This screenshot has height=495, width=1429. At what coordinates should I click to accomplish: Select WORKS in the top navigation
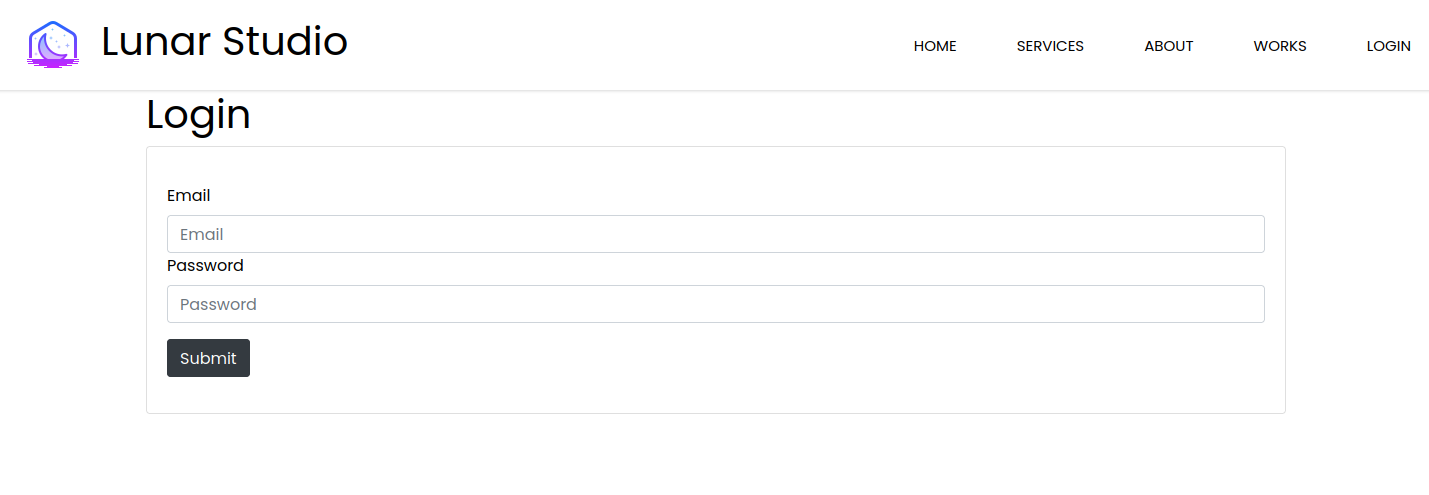point(1280,46)
